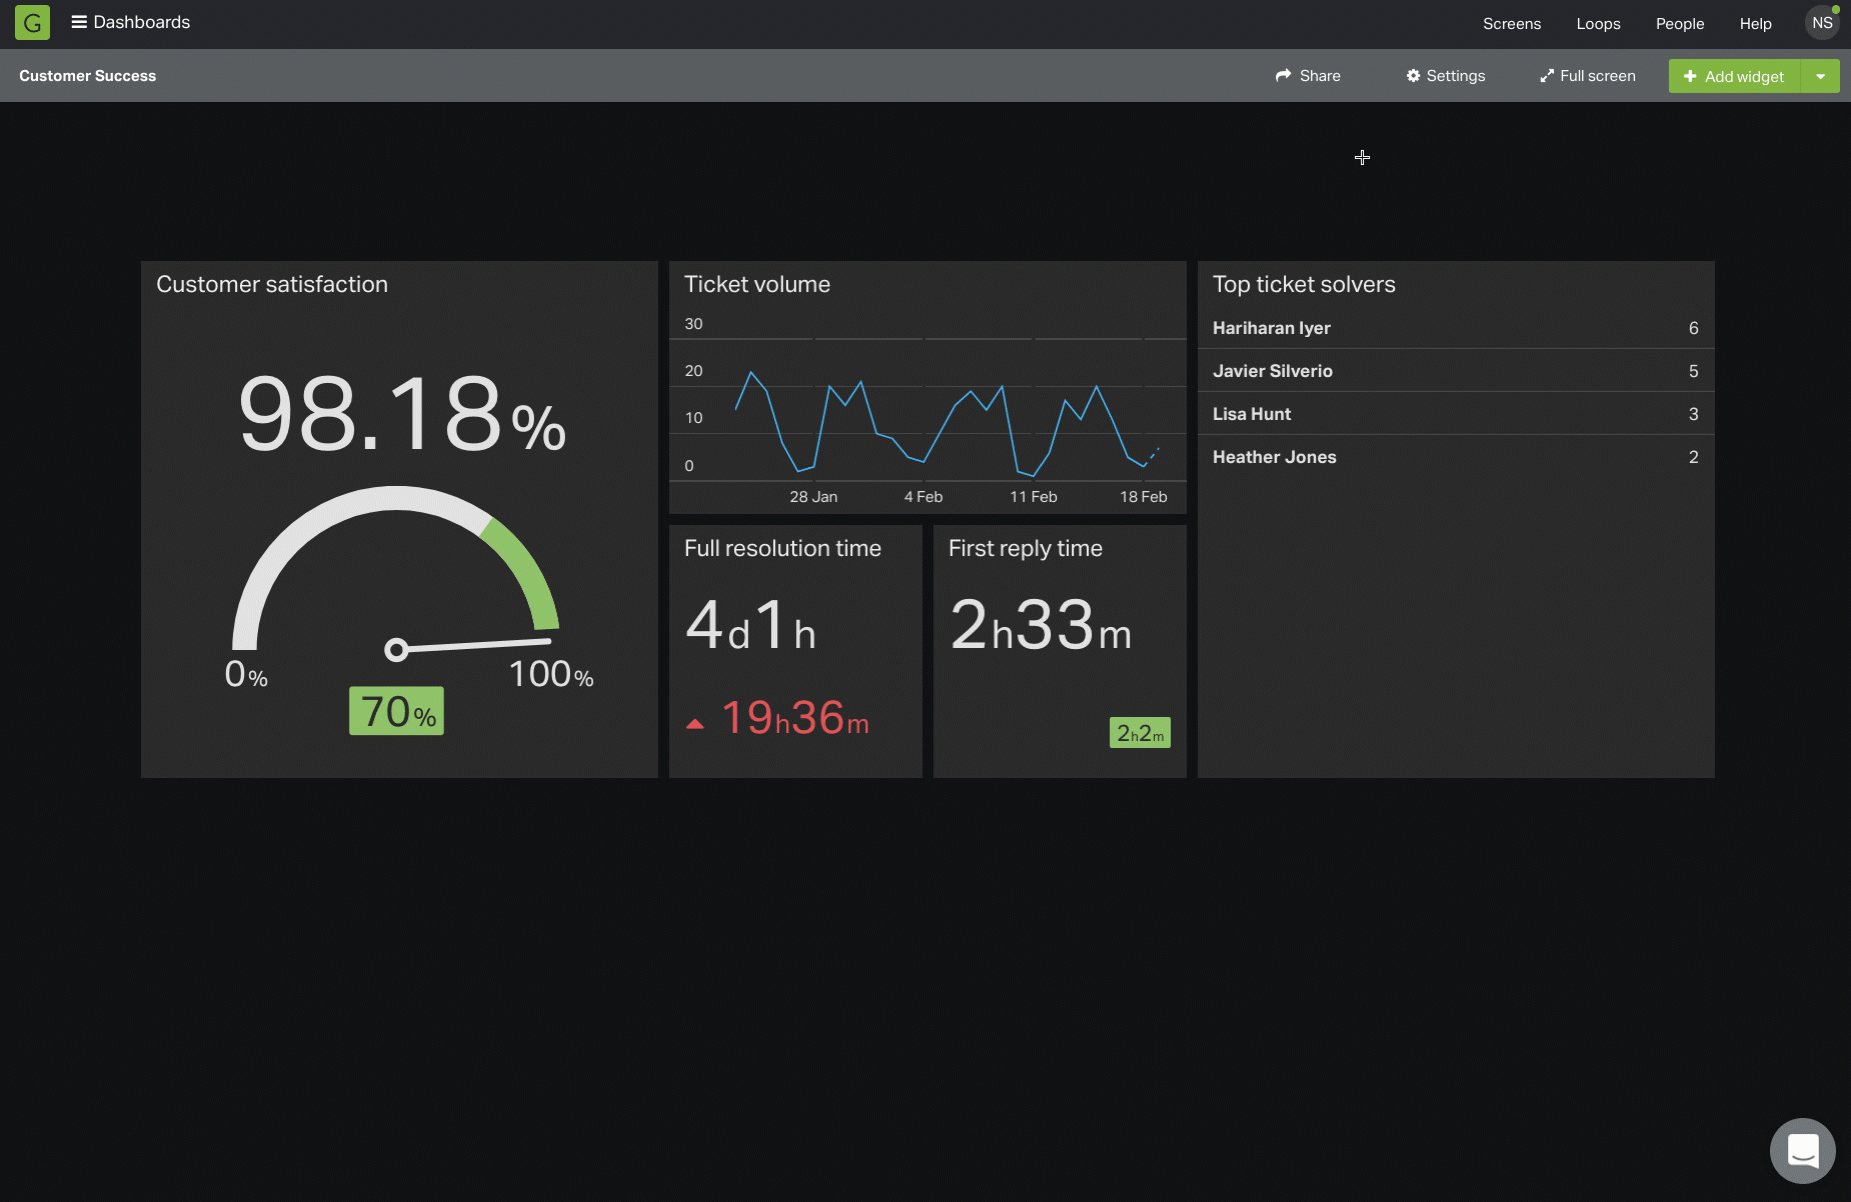Expand the Add widget dropdown arrow
The height and width of the screenshot is (1202, 1851).
coord(1820,76)
